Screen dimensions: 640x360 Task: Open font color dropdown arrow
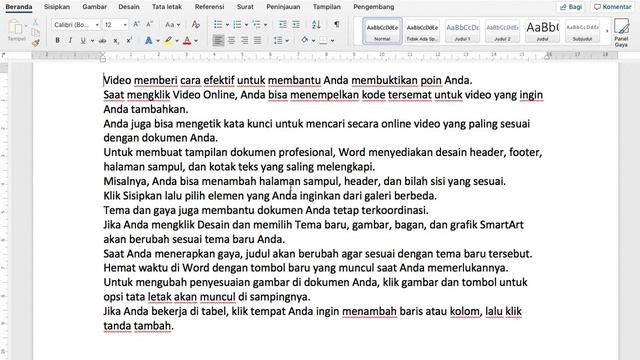[x=196, y=41]
